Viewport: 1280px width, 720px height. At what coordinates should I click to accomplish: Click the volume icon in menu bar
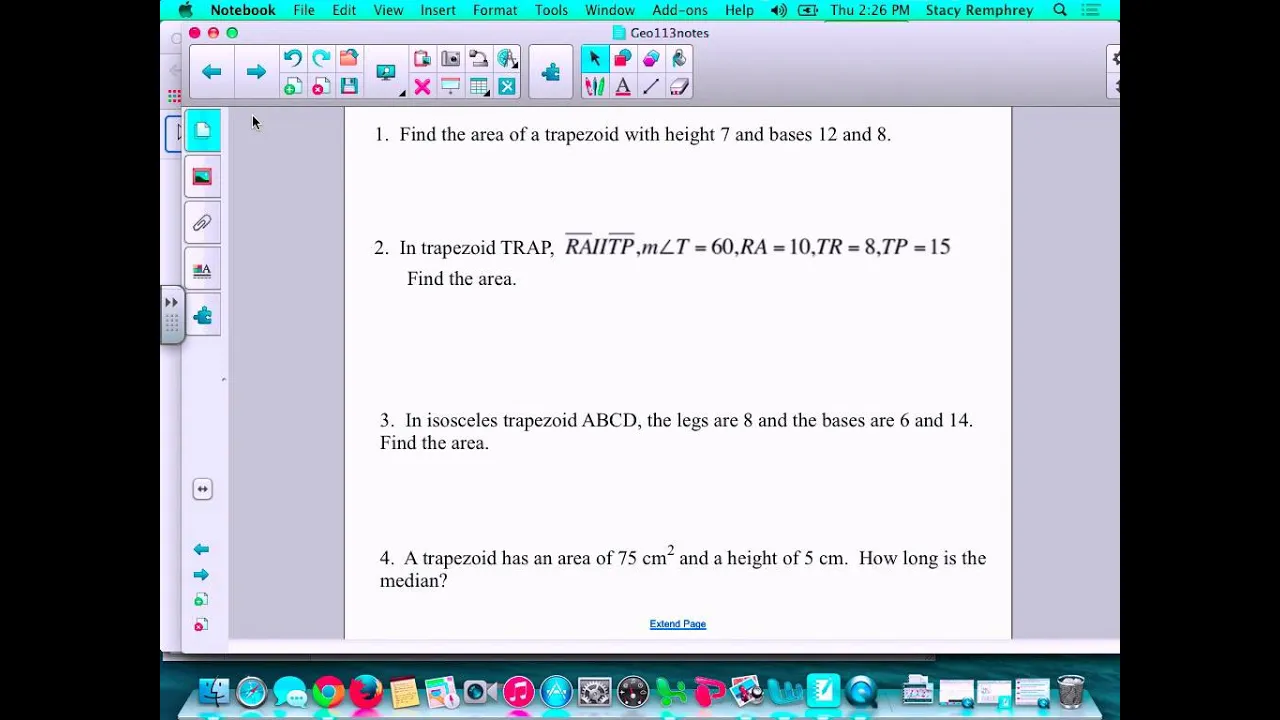coord(779,10)
